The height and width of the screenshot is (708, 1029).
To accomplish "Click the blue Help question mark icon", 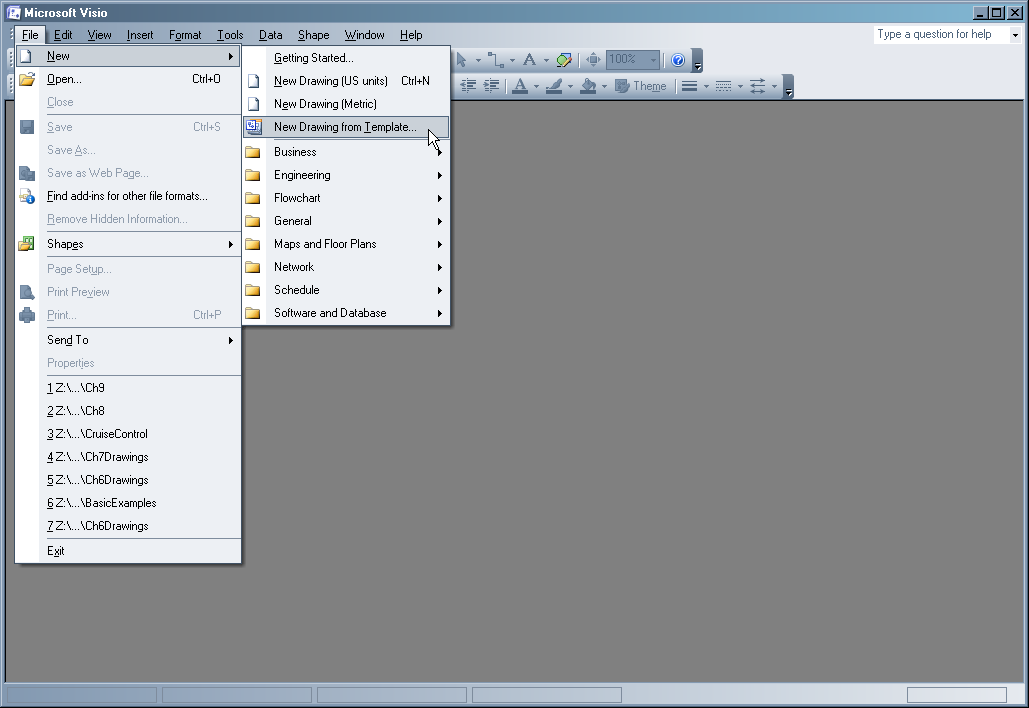I will coord(678,60).
